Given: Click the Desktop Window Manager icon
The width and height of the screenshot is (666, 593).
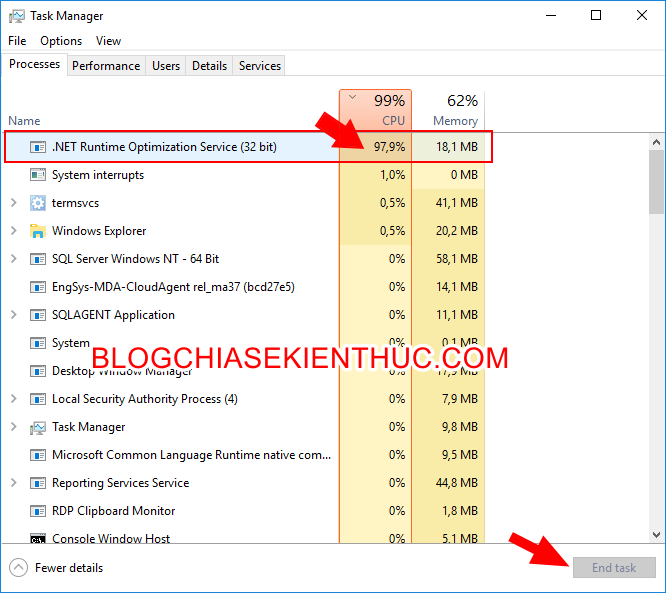Looking at the screenshot, I should (38, 371).
